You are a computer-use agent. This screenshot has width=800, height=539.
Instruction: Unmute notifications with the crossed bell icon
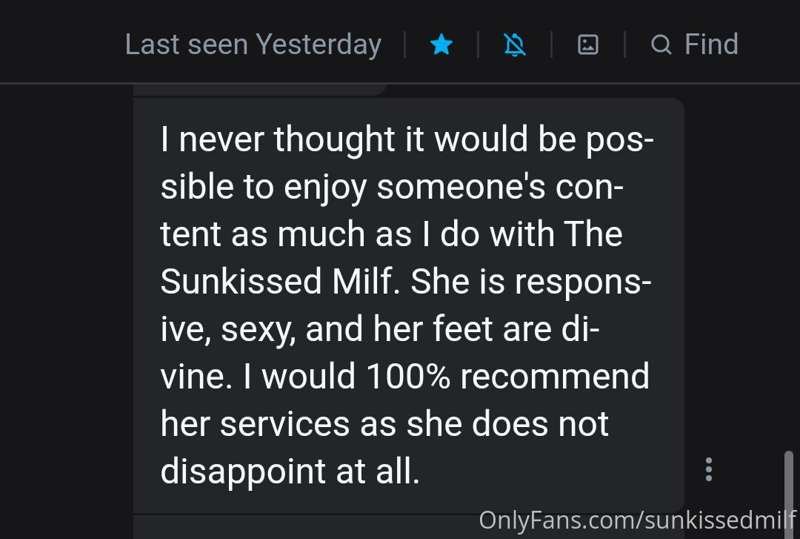click(x=514, y=44)
